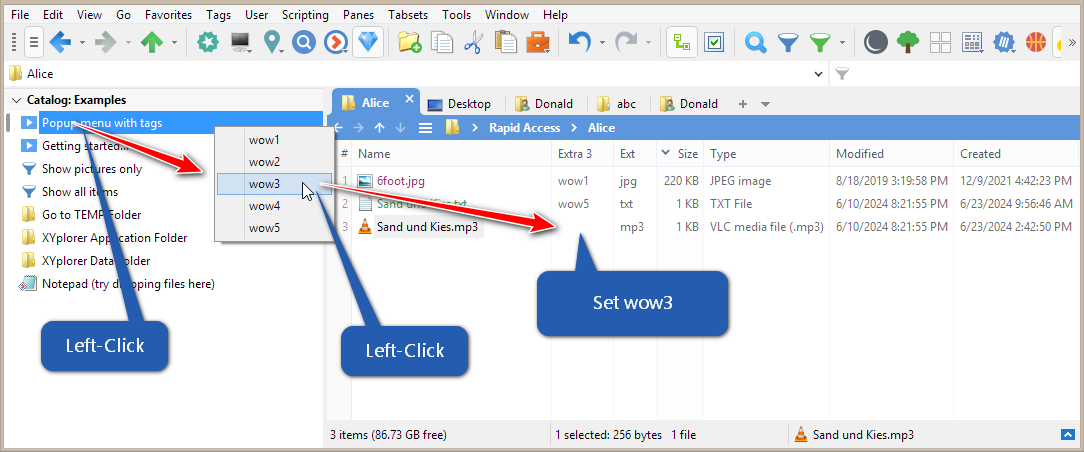Switch to the abc tab
Viewport: 1084px width, 452px height.
[616, 104]
